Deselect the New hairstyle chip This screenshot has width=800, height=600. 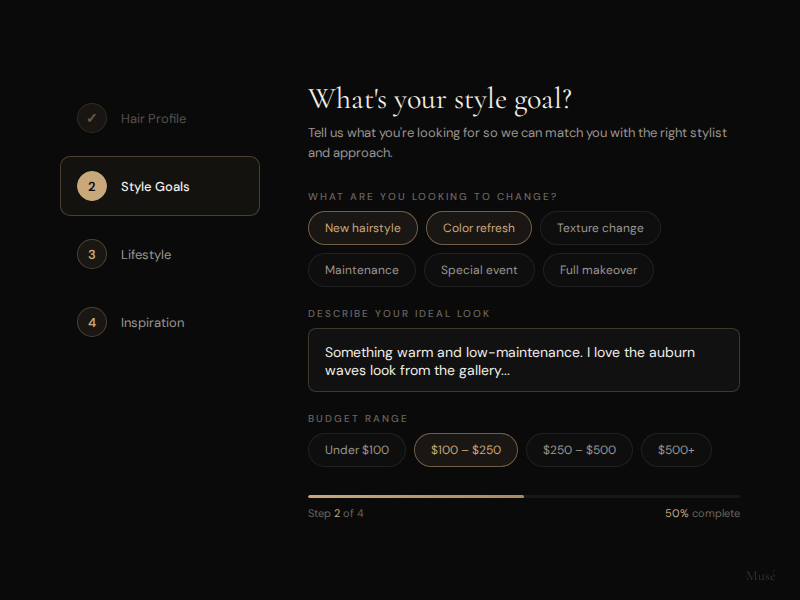click(x=363, y=228)
